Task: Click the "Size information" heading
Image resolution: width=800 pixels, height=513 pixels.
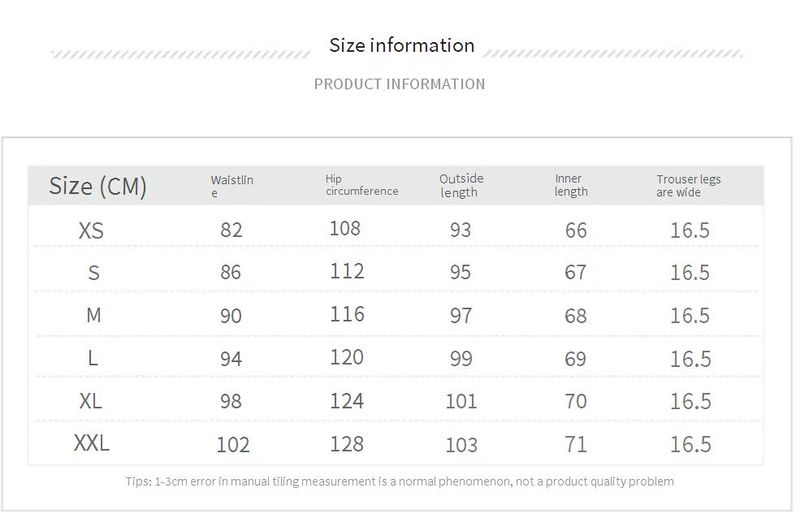Action: coord(401,45)
